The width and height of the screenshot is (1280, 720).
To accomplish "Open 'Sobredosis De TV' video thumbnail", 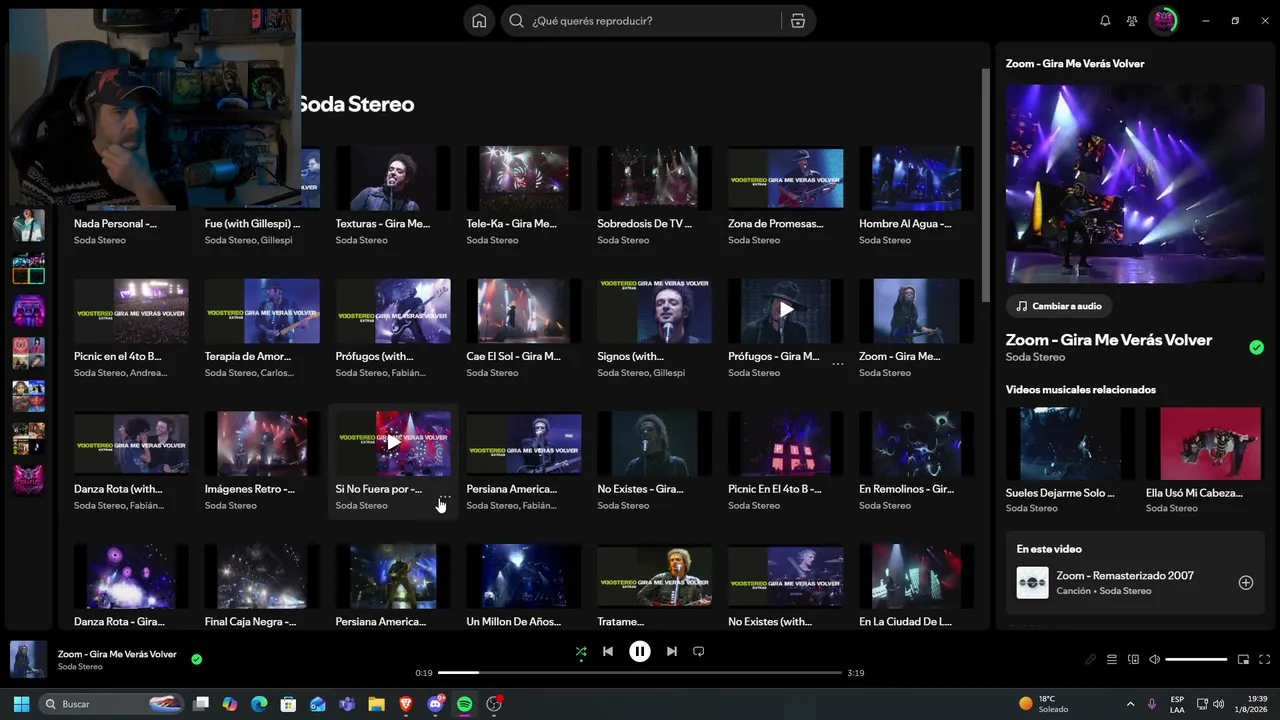I will [x=655, y=178].
